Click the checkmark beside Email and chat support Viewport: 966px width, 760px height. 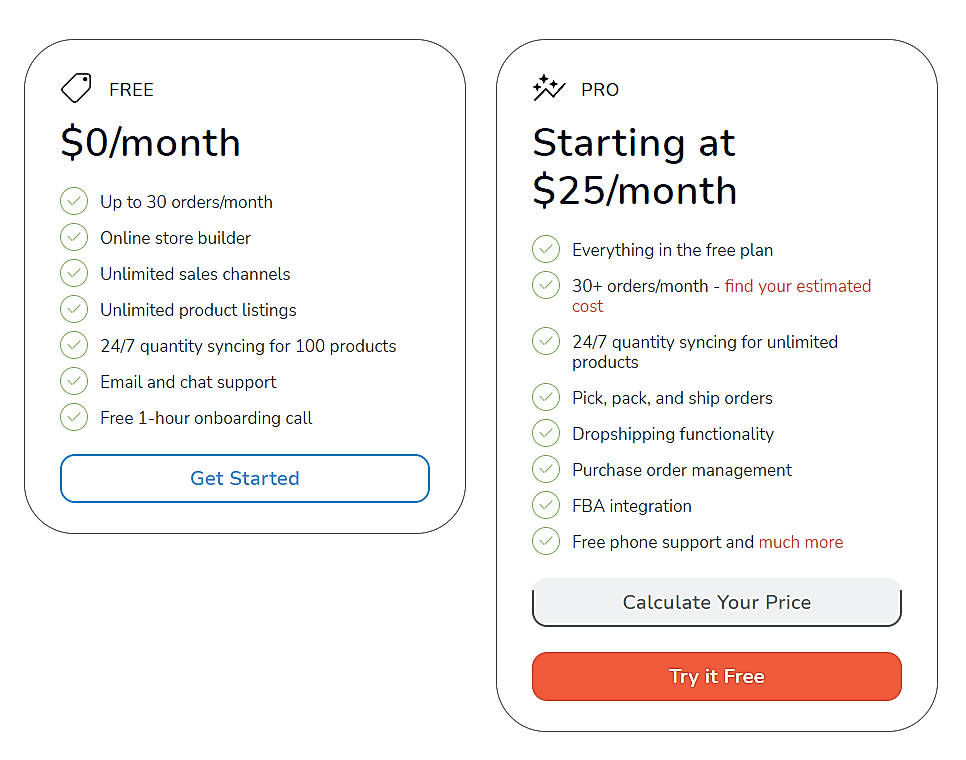point(74,381)
